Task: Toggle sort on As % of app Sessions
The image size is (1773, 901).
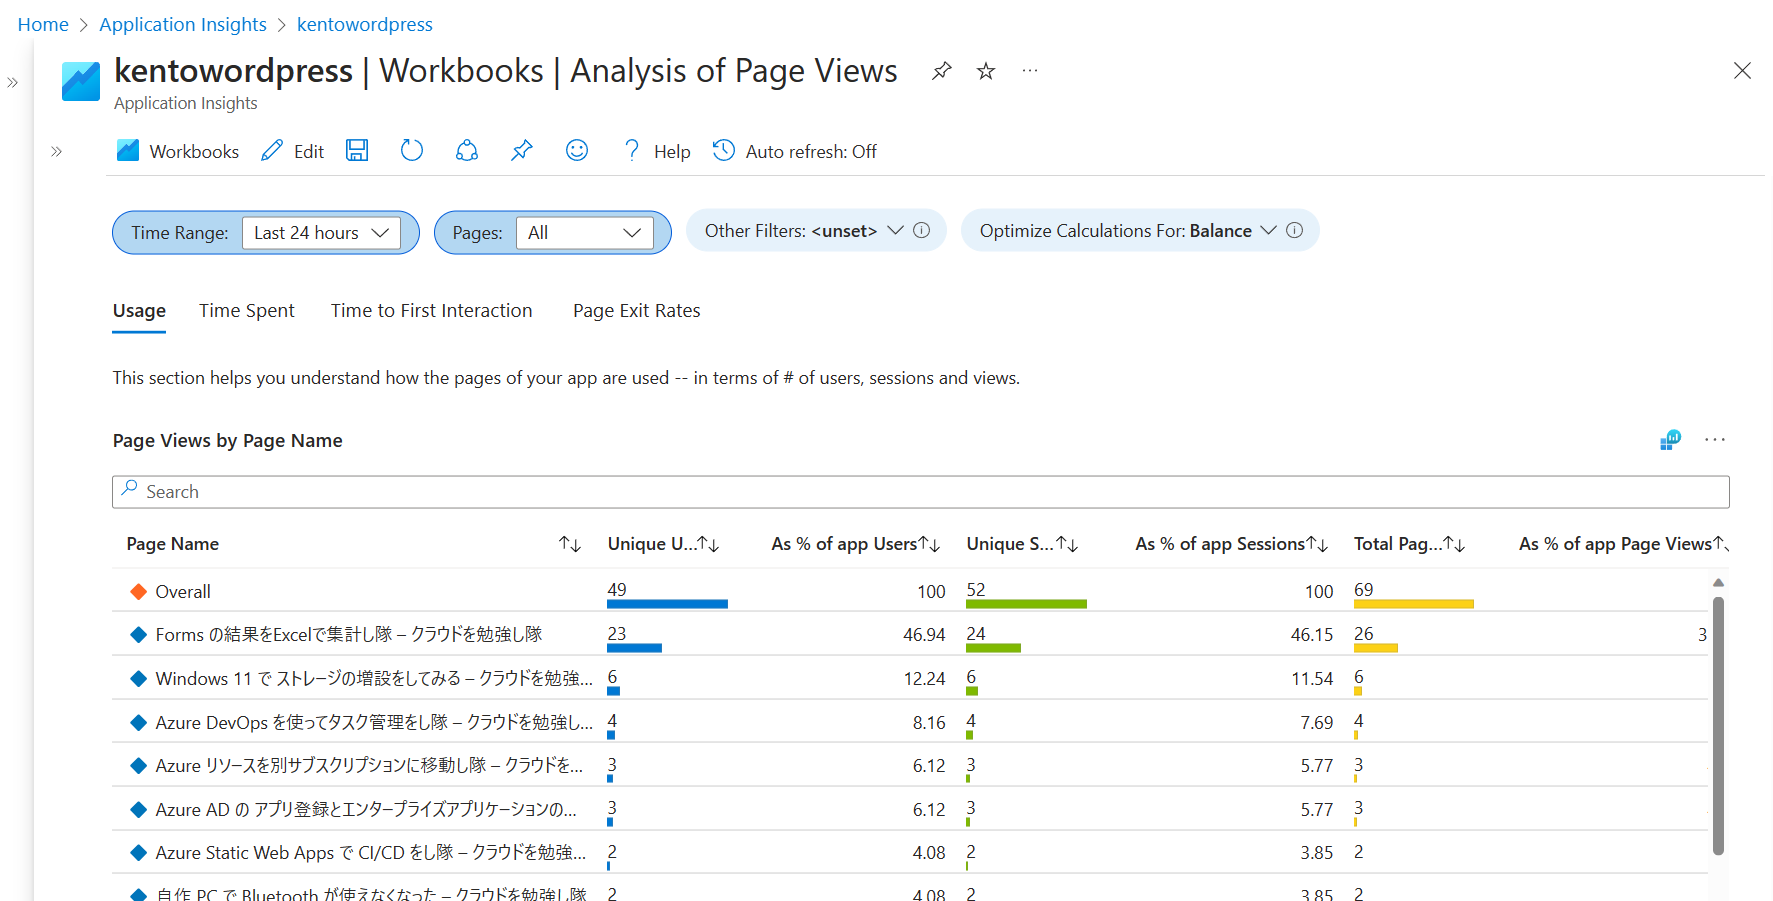Action: click(1317, 544)
